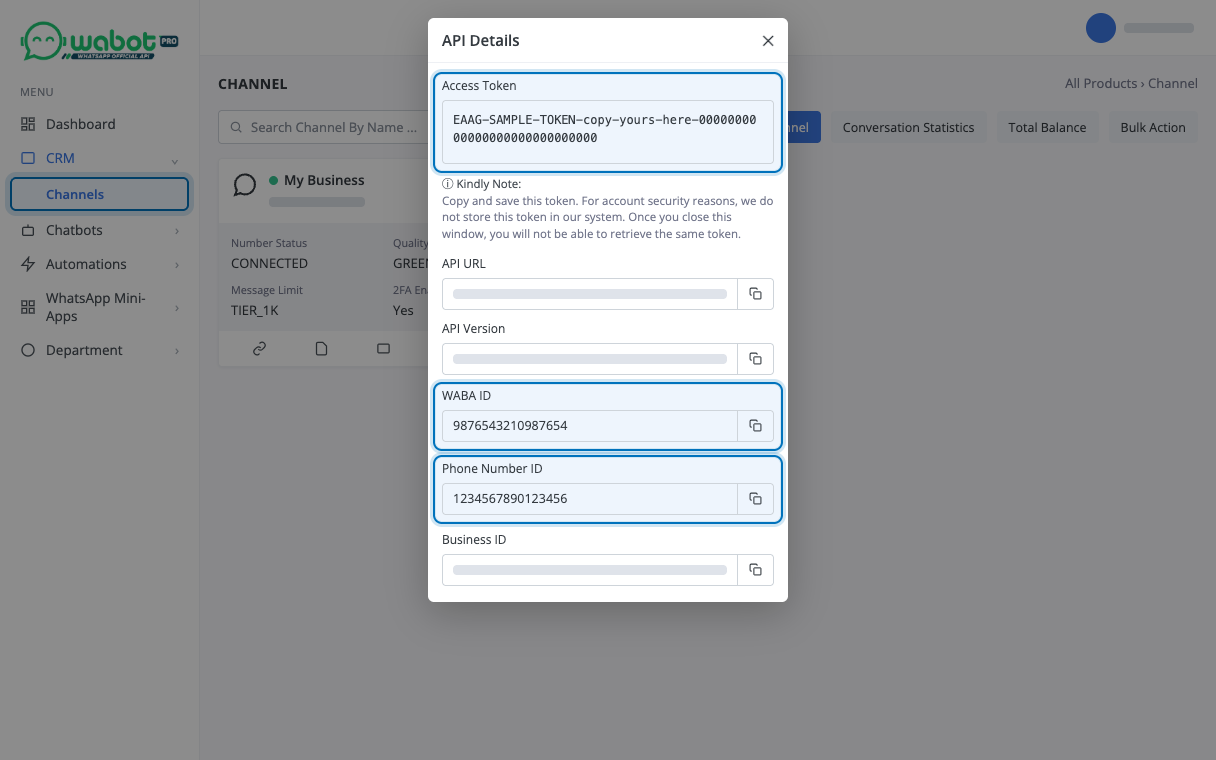The height and width of the screenshot is (760, 1216).
Task: Click the Total Balance button
Action: coord(1047,127)
